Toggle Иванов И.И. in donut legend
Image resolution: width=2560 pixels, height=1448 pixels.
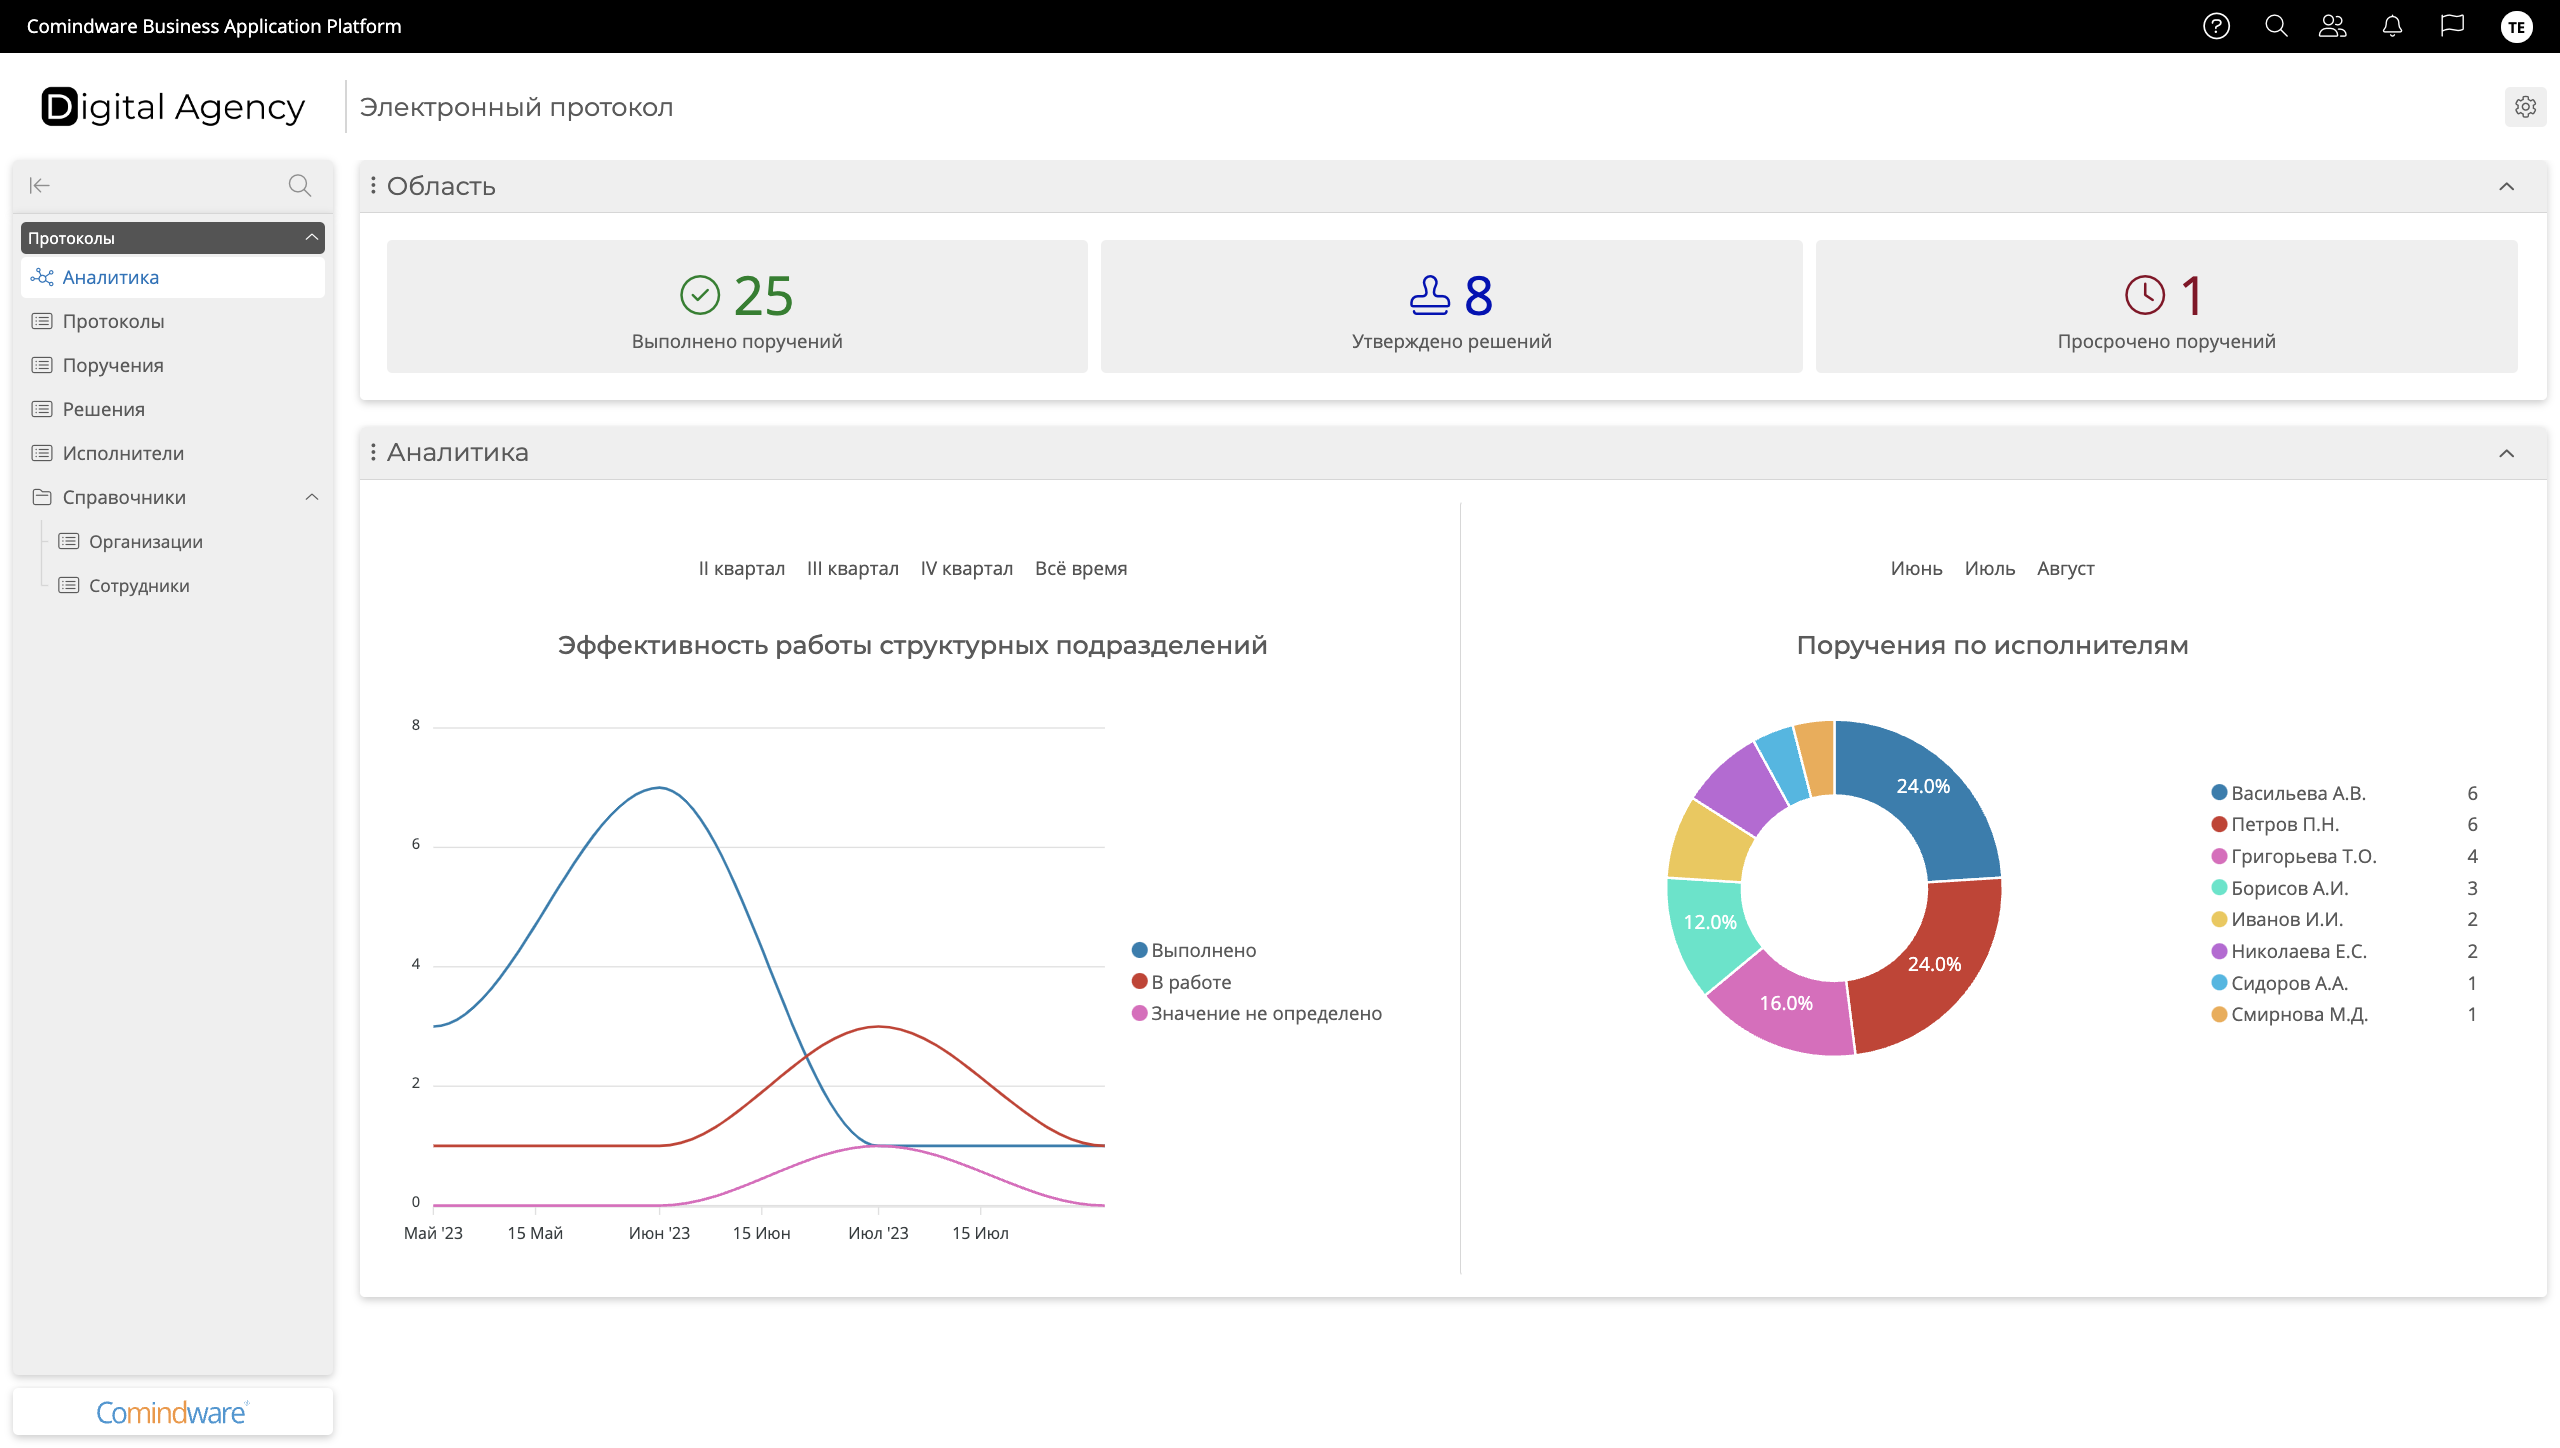pyautogui.click(x=2278, y=919)
